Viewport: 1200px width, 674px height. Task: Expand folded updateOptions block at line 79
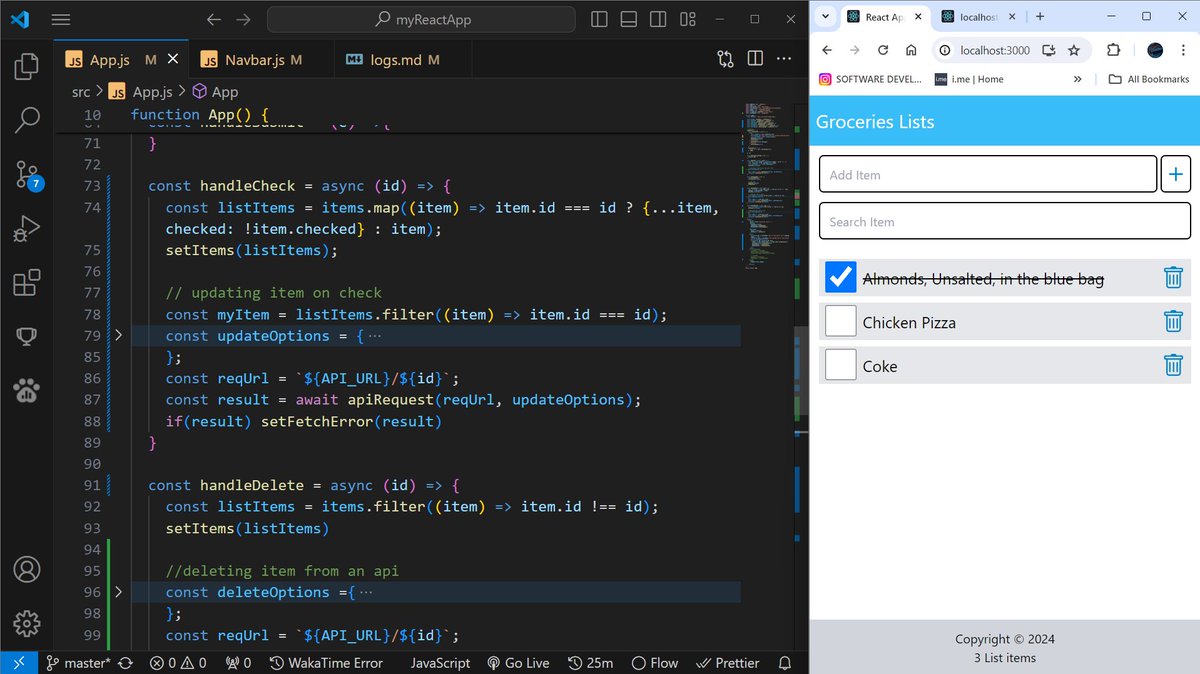(118, 336)
